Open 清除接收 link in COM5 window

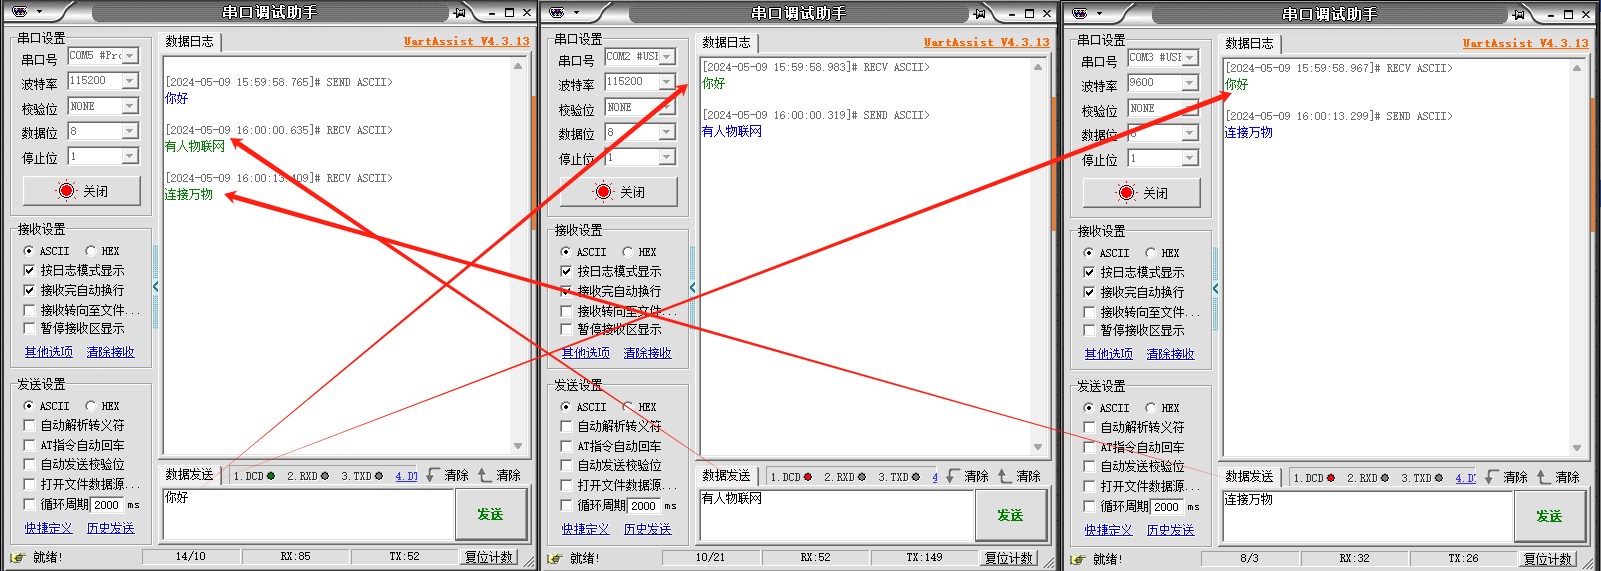tap(111, 352)
